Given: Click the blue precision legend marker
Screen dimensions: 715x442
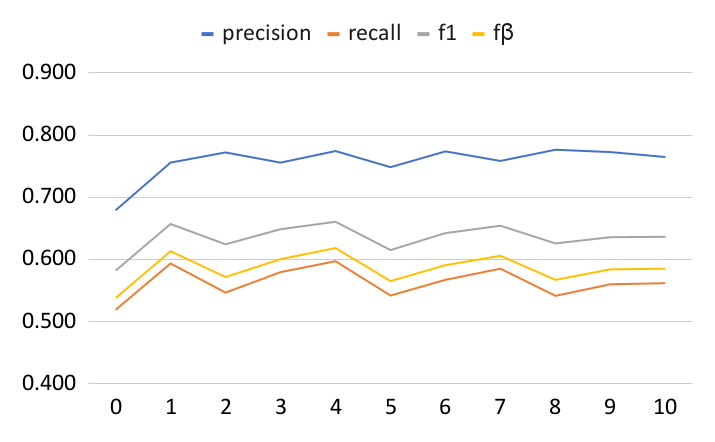Looking at the screenshot, I should (x=210, y=34).
